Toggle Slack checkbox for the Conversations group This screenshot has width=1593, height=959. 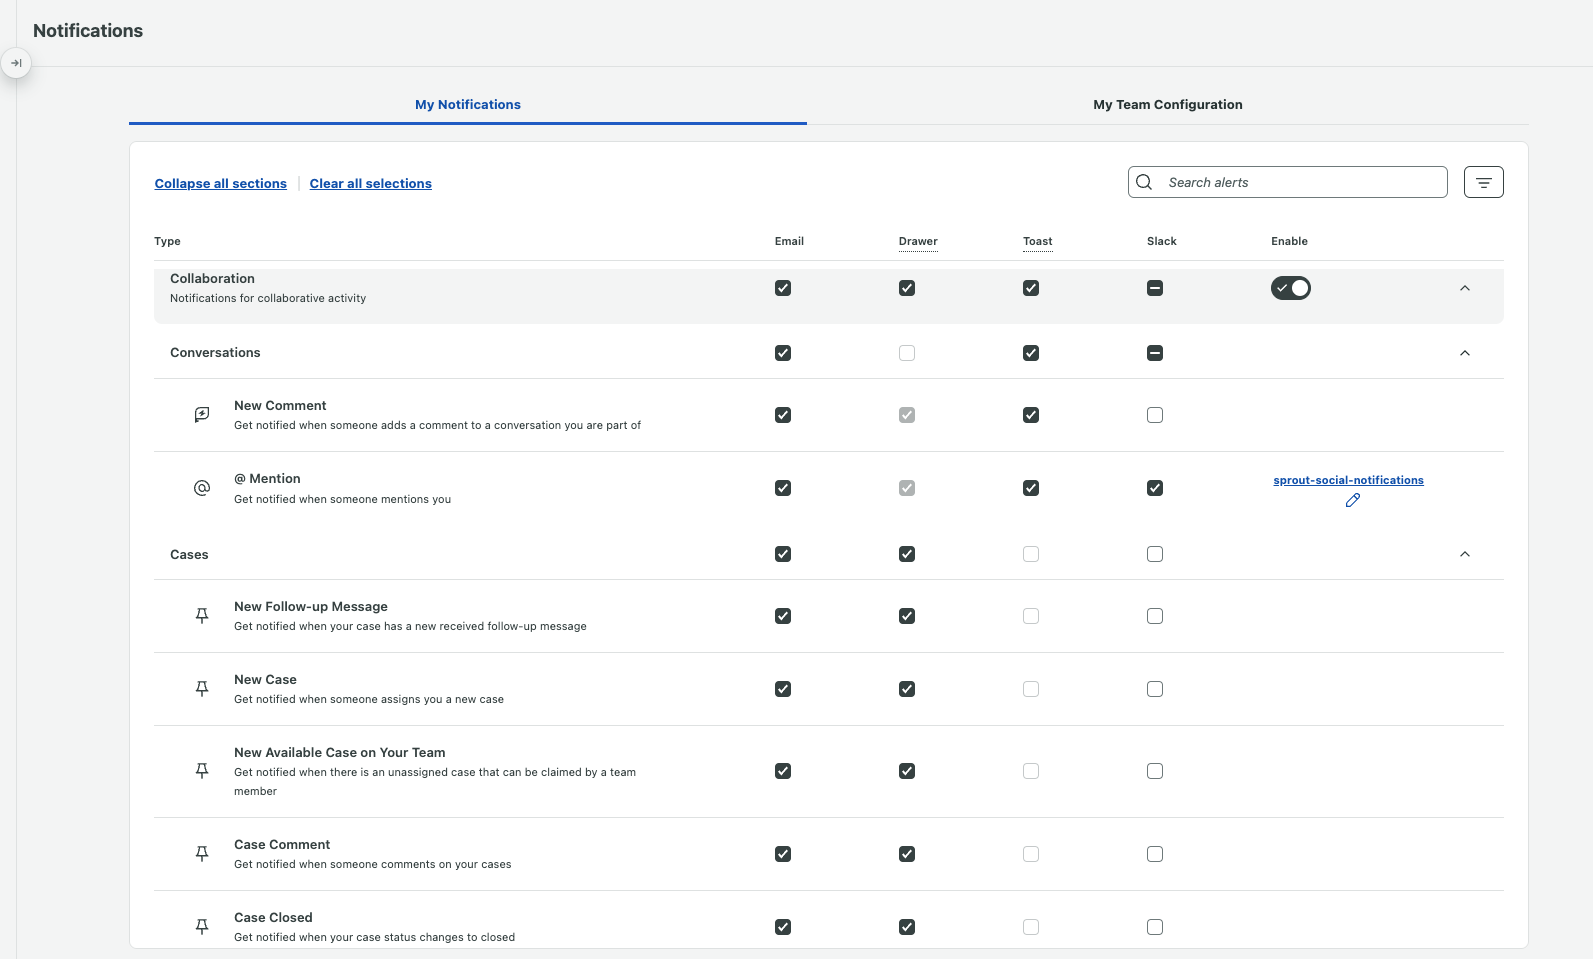coord(1155,353)
